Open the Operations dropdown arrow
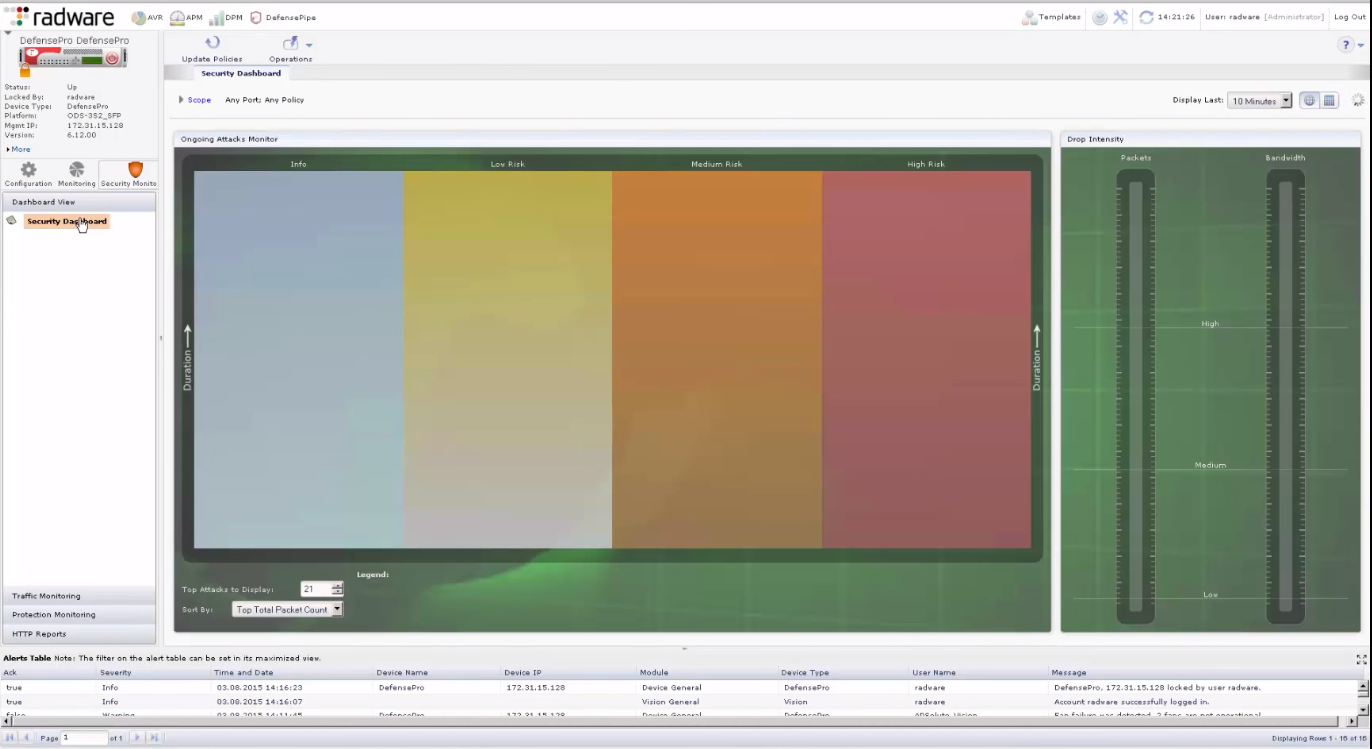Image resolution: width=1372 pixels, height=749 pixels. [x=309, y=45]
